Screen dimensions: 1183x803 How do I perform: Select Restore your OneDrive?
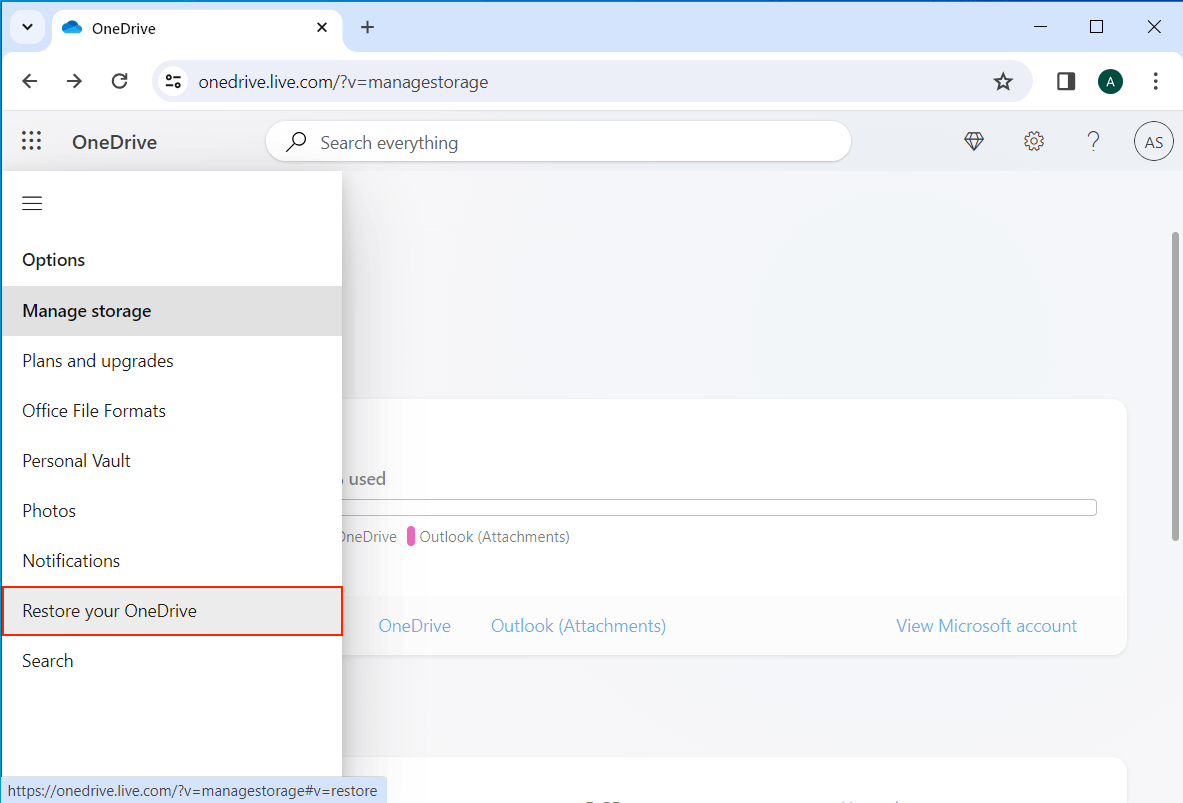coord(172,611)
